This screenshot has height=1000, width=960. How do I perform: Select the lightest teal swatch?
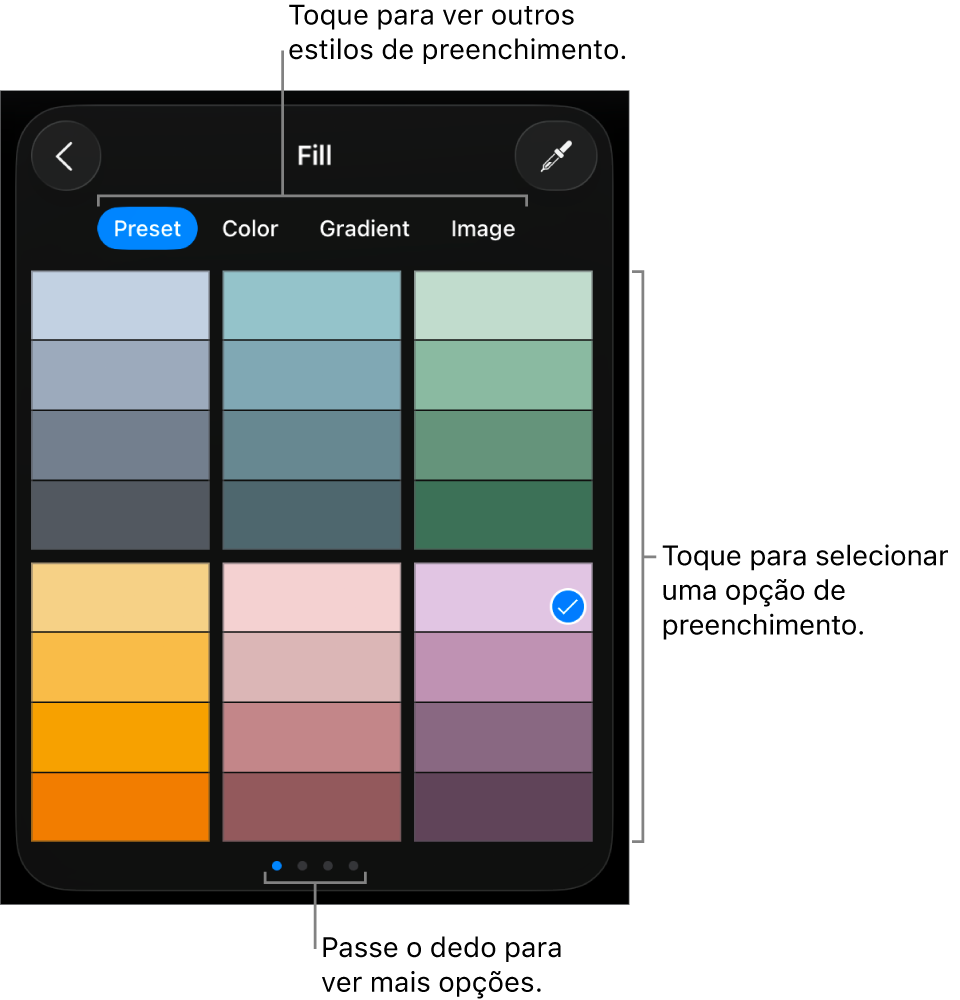(x=312, y=305)
